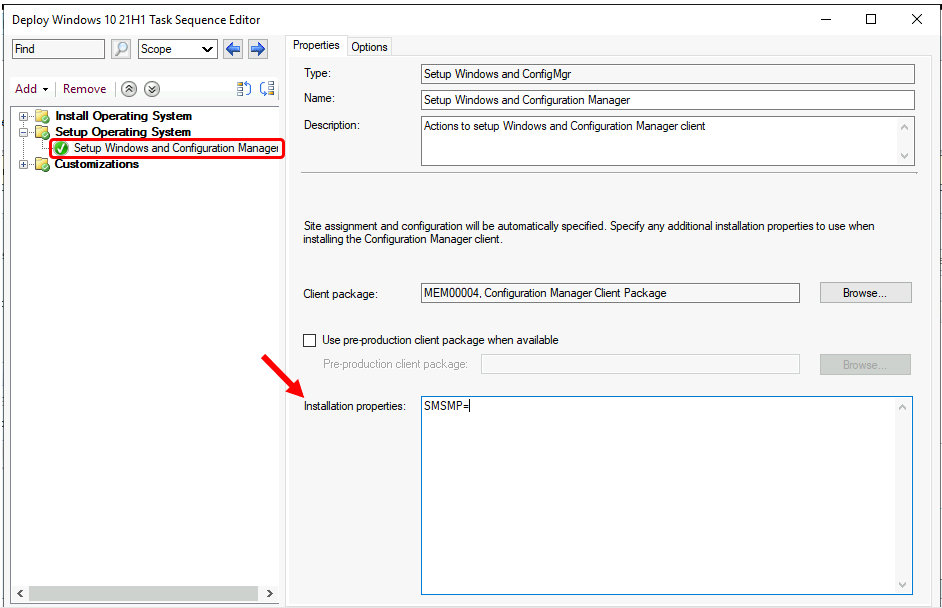This screenshot has width=942, height=608.
Task: Click the collapse all groups icon
Action: pyautogui.click(x=267, y=89)
